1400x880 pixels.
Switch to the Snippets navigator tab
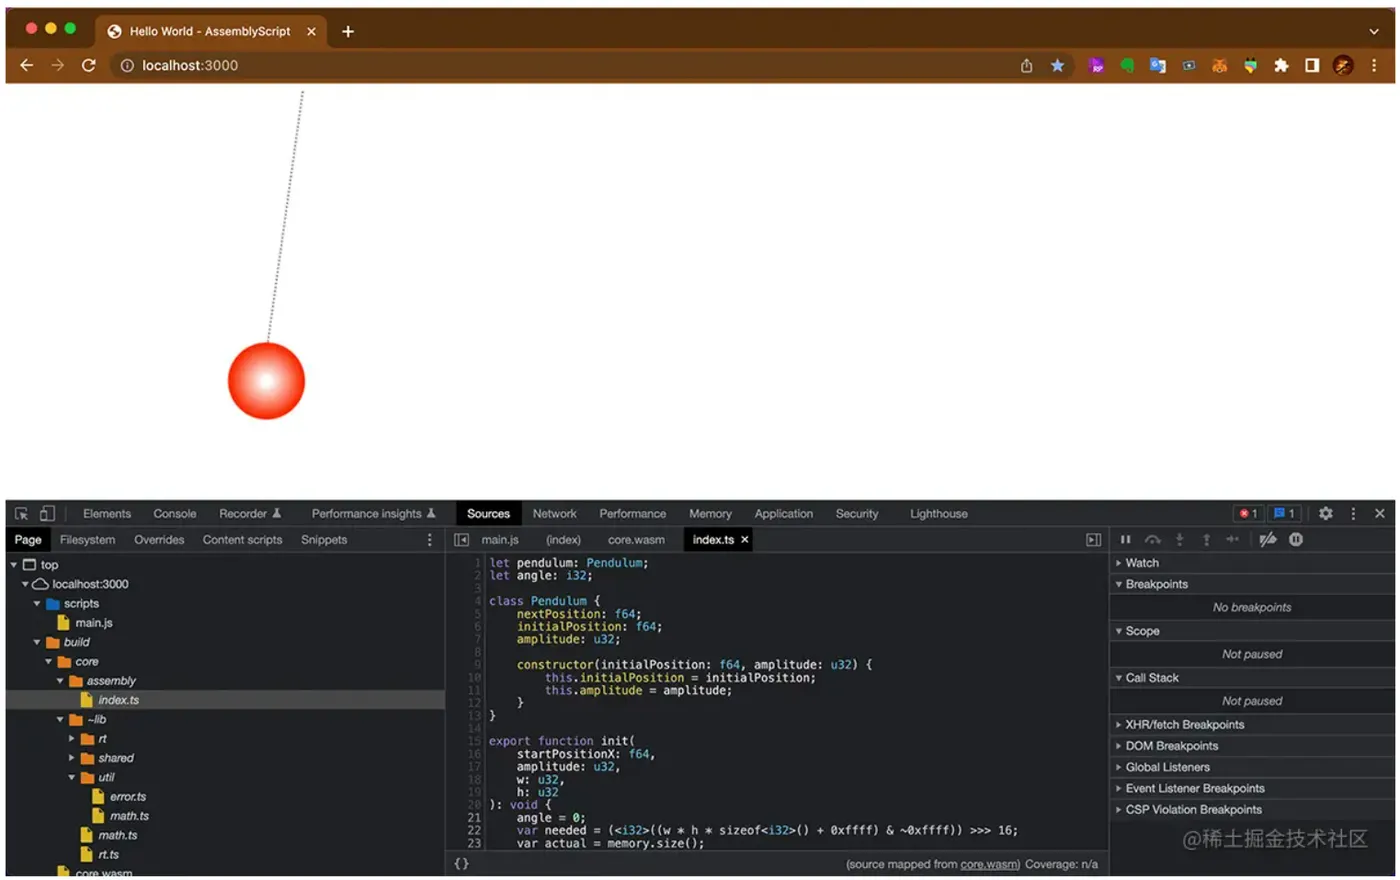(324, 540)
